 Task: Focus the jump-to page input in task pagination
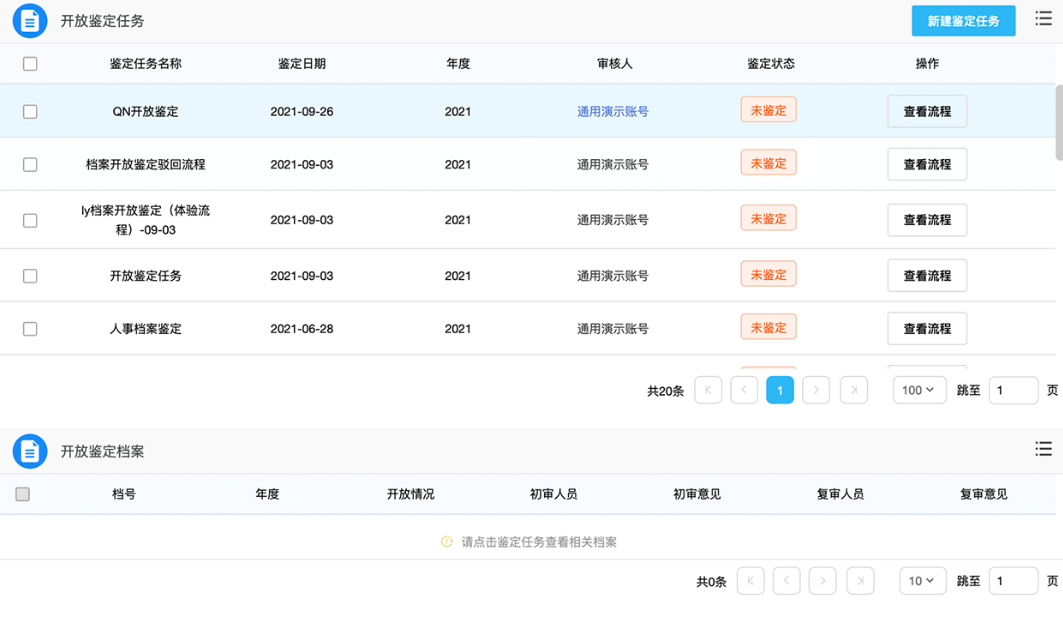[x=1013, y=390]
